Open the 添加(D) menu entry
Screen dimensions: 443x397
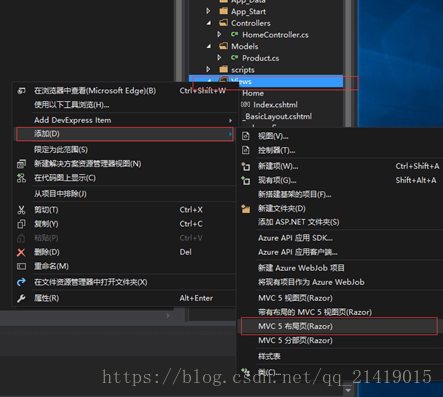(x=124, y=134)
